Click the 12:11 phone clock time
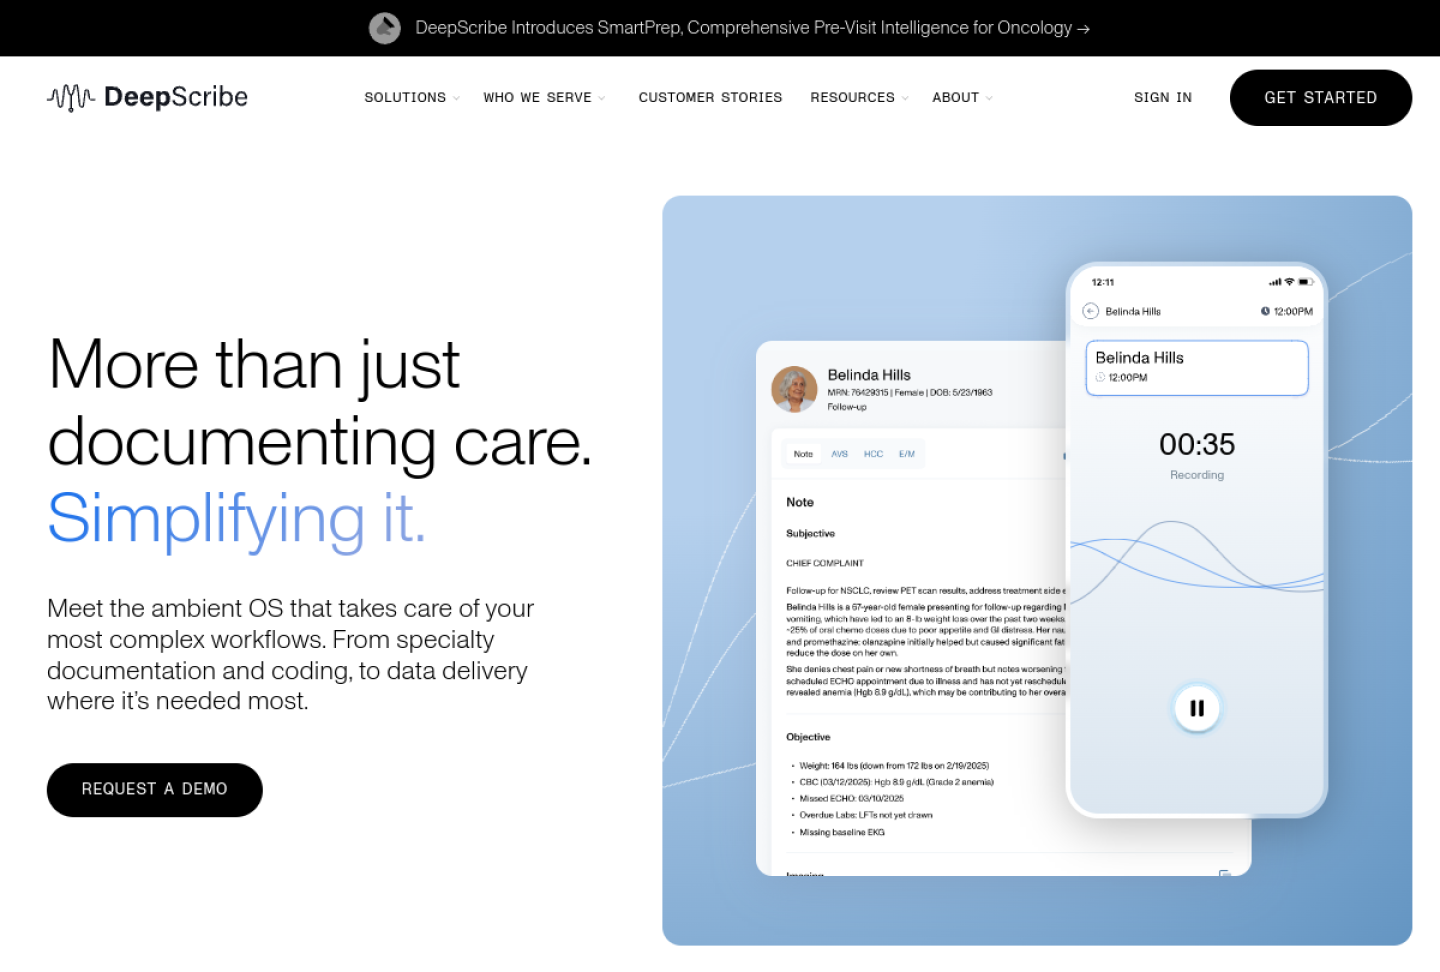The width and height of the screenshot is (1440, 972). (1103, 283)
